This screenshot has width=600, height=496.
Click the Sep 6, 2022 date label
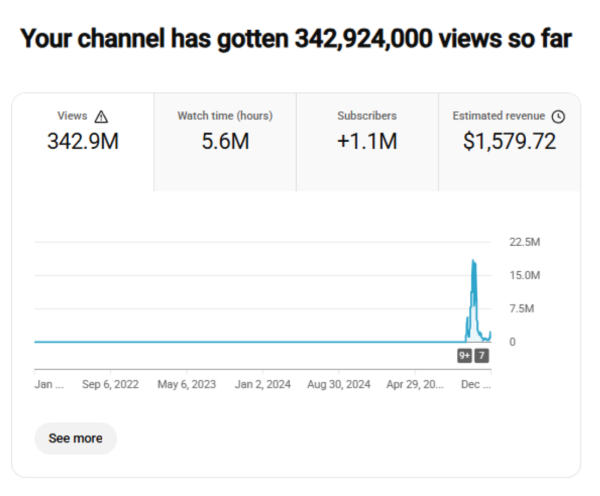(110, 384)
